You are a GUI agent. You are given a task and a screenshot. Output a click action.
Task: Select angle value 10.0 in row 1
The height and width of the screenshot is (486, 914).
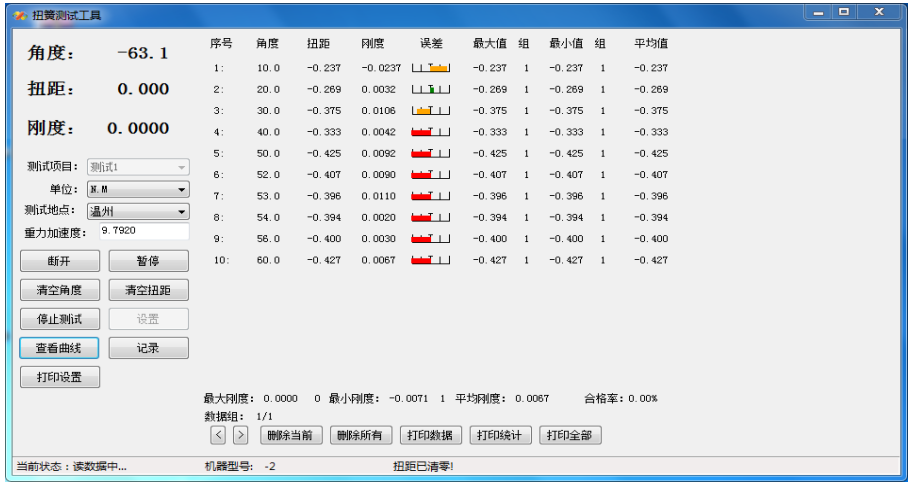tap(268, 68)
